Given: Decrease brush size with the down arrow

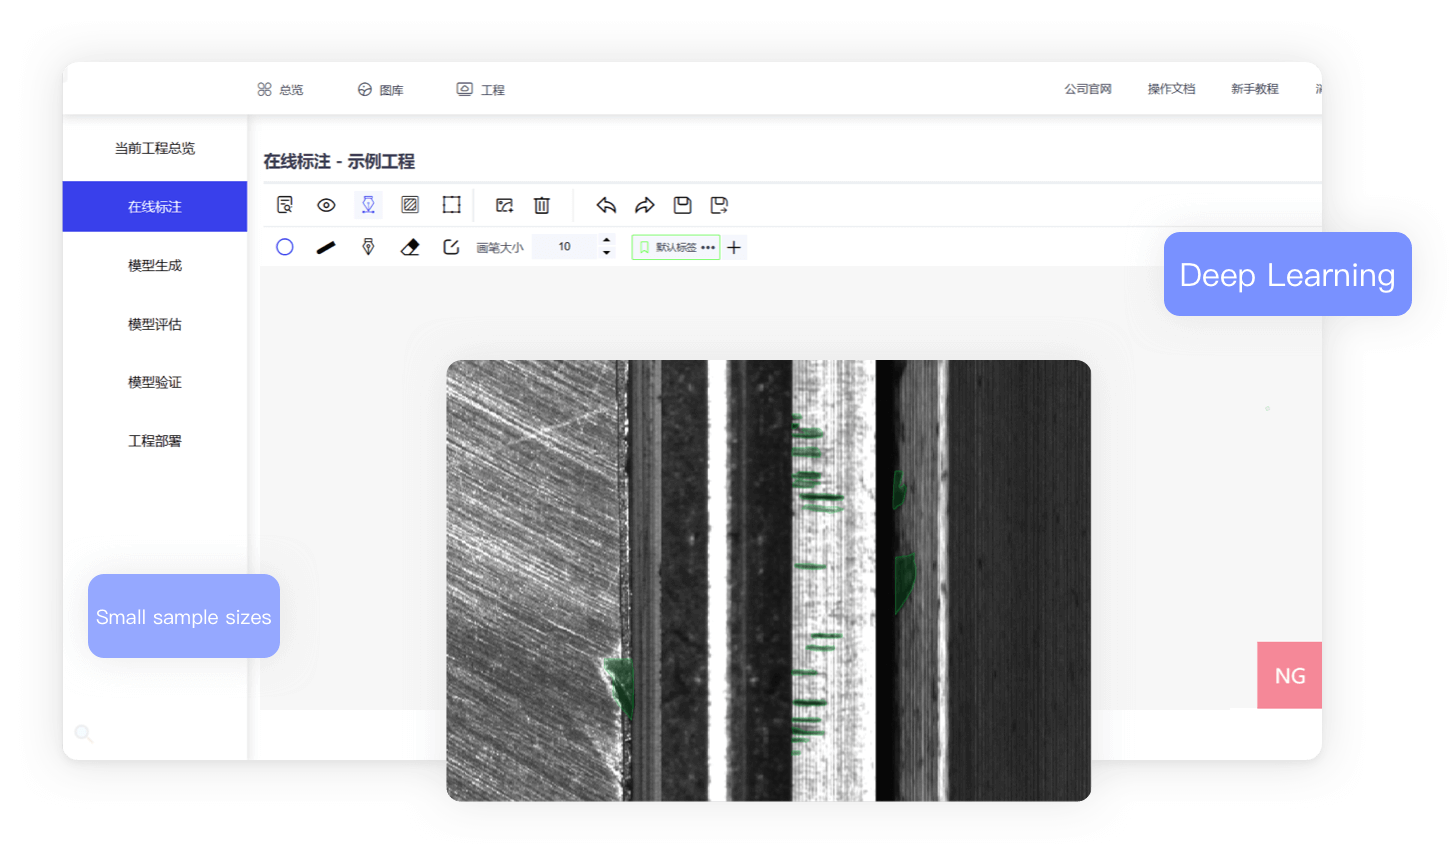Looking at the screenshot, I should 606,253.
